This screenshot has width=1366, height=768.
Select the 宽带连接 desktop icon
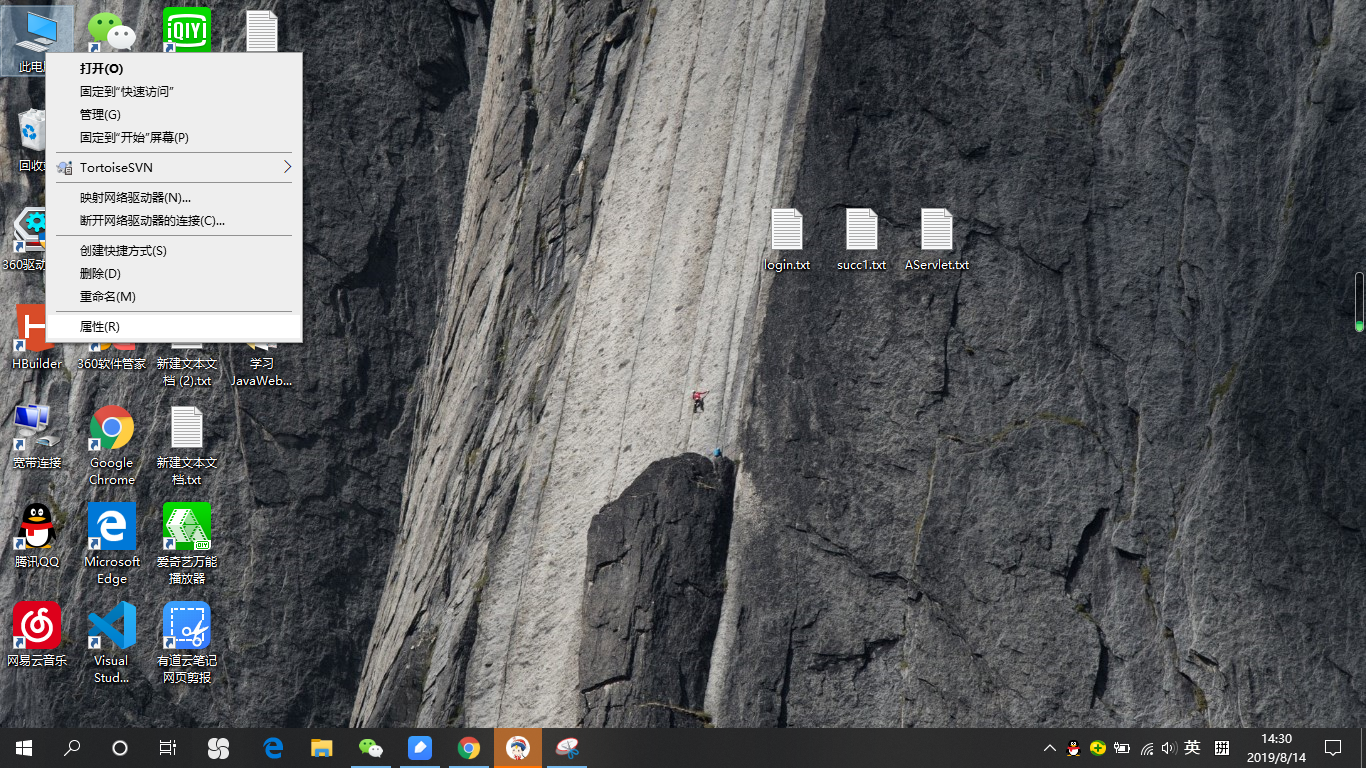[37, 437]
